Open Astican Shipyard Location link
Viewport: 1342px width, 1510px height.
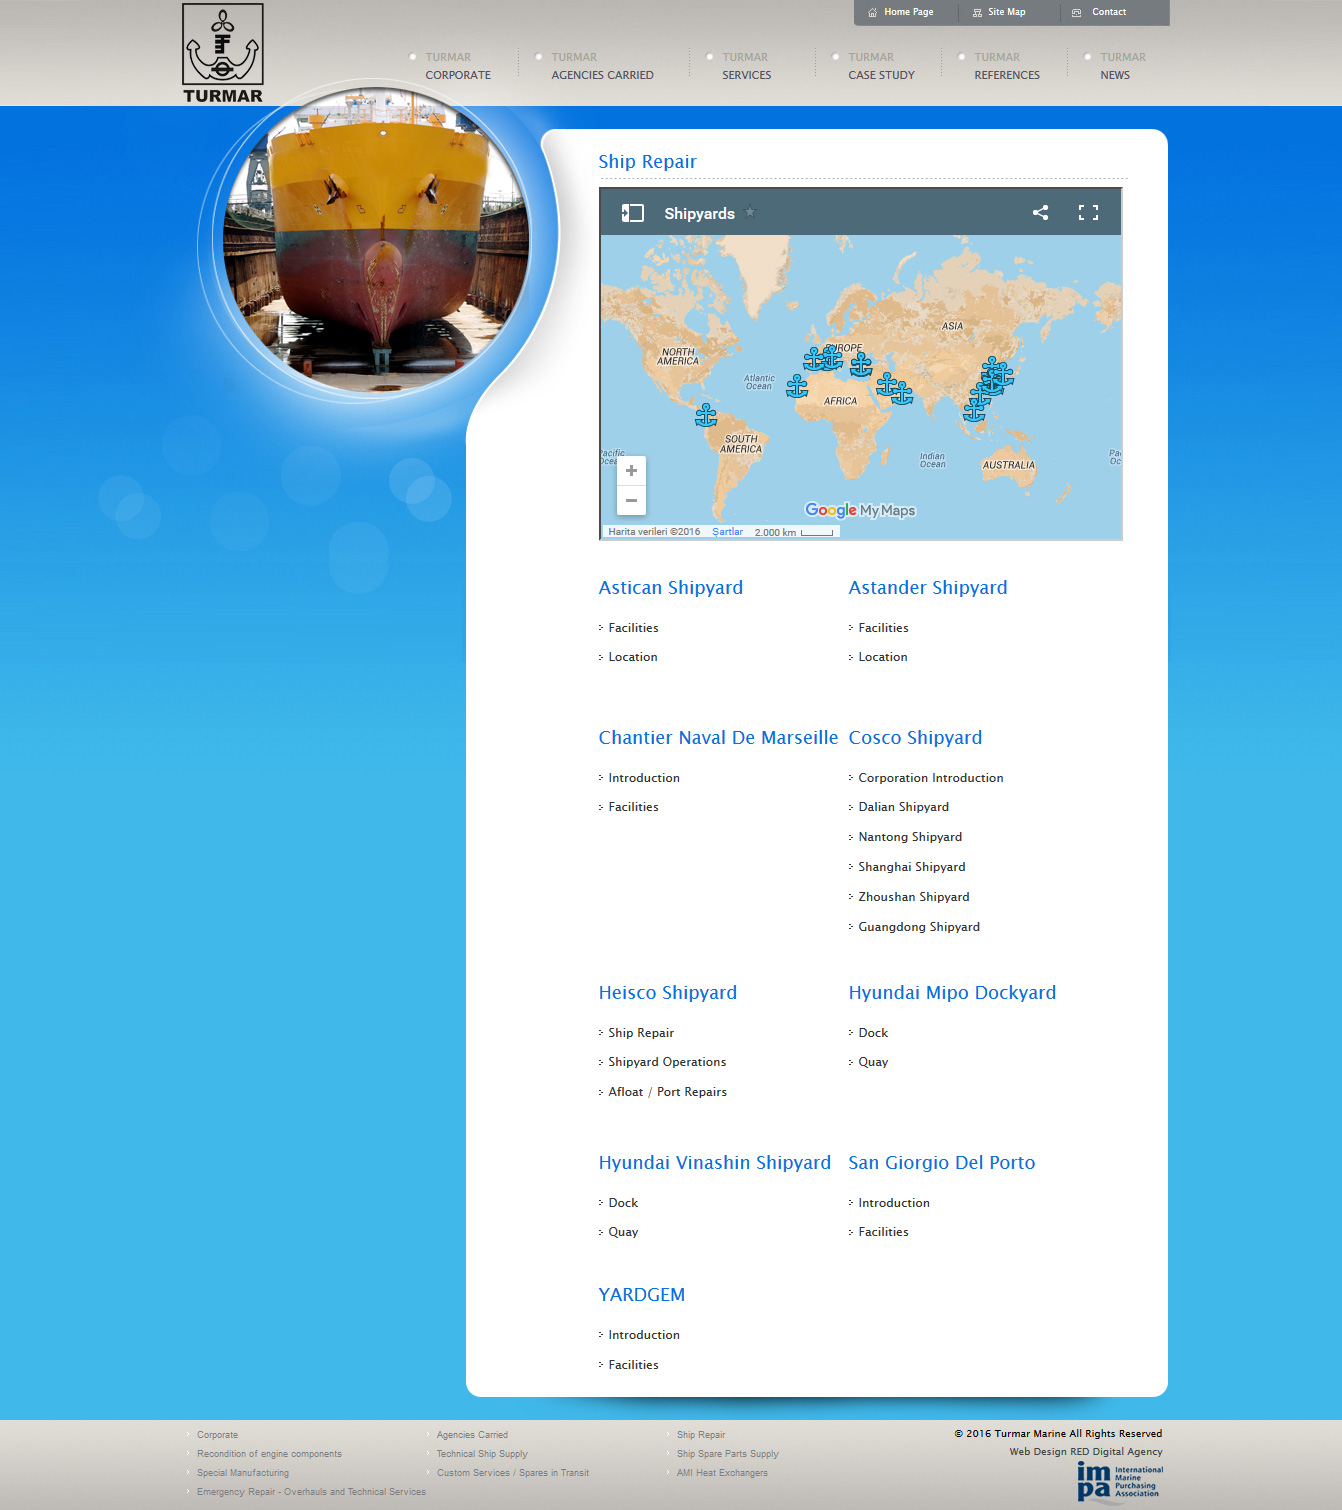pyautogui.click(x=633, y=657)
